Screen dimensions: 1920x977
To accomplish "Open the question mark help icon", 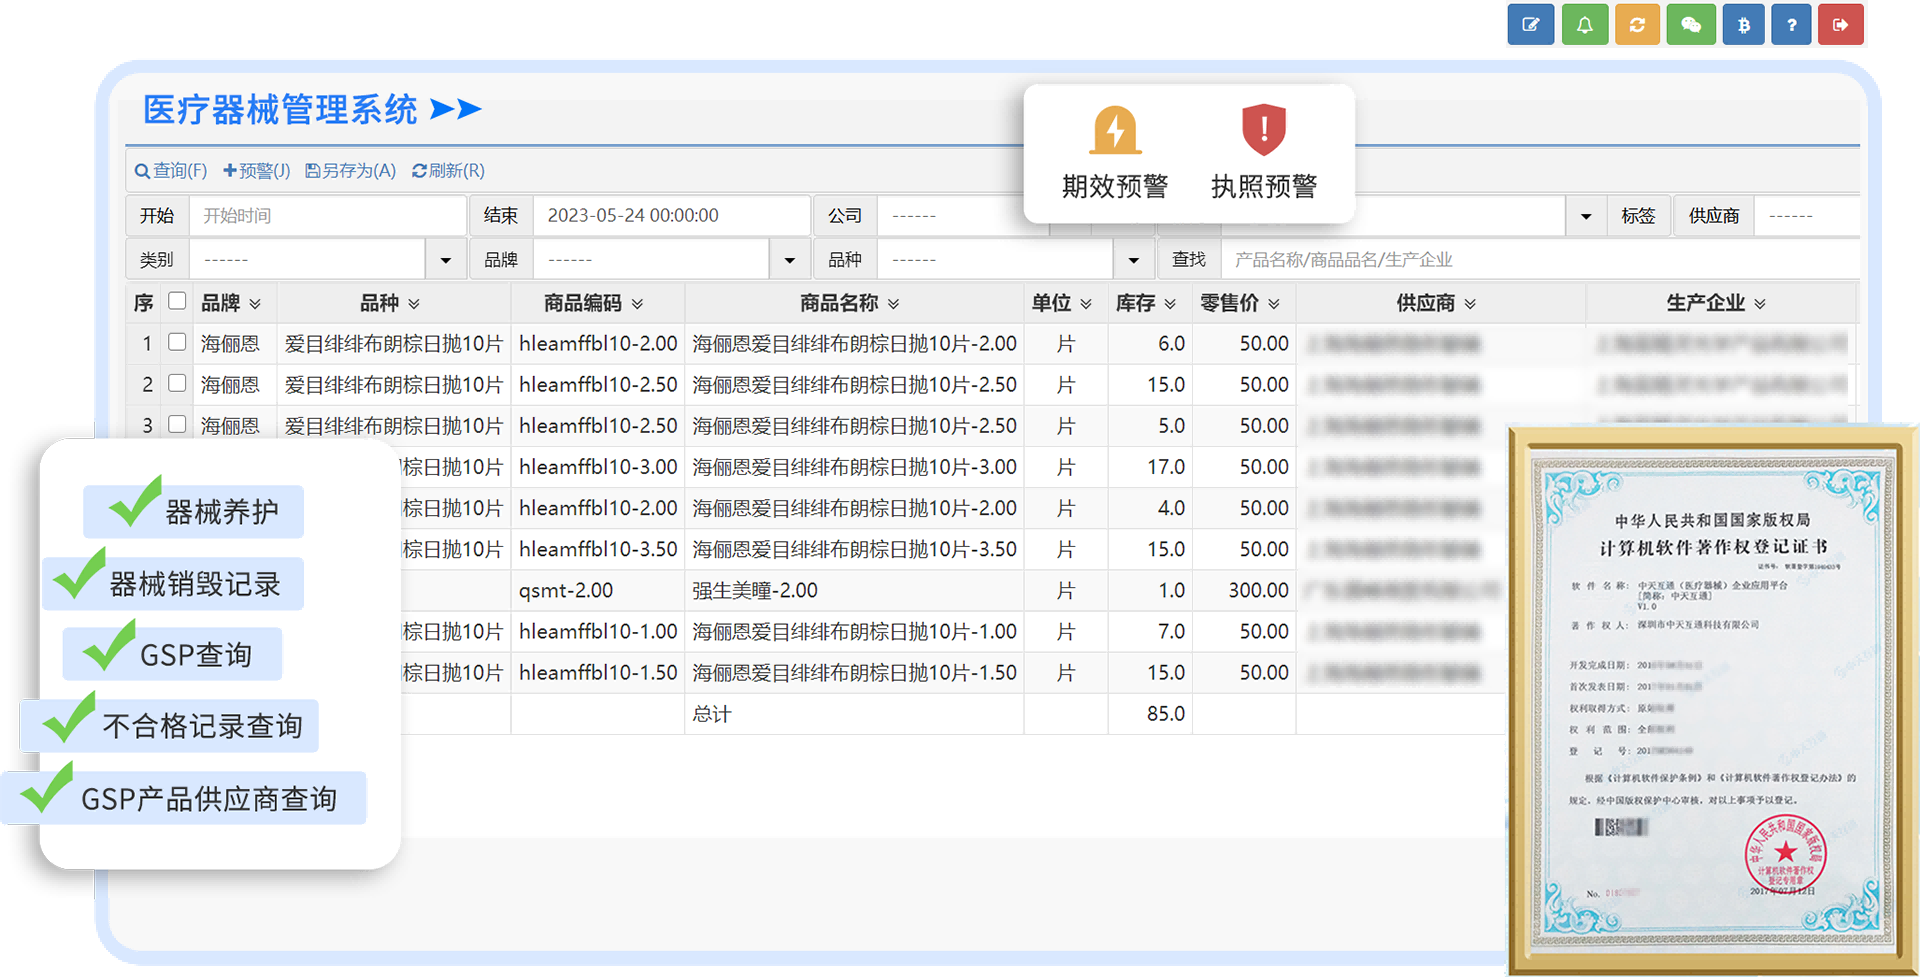I will [1791, 25].
